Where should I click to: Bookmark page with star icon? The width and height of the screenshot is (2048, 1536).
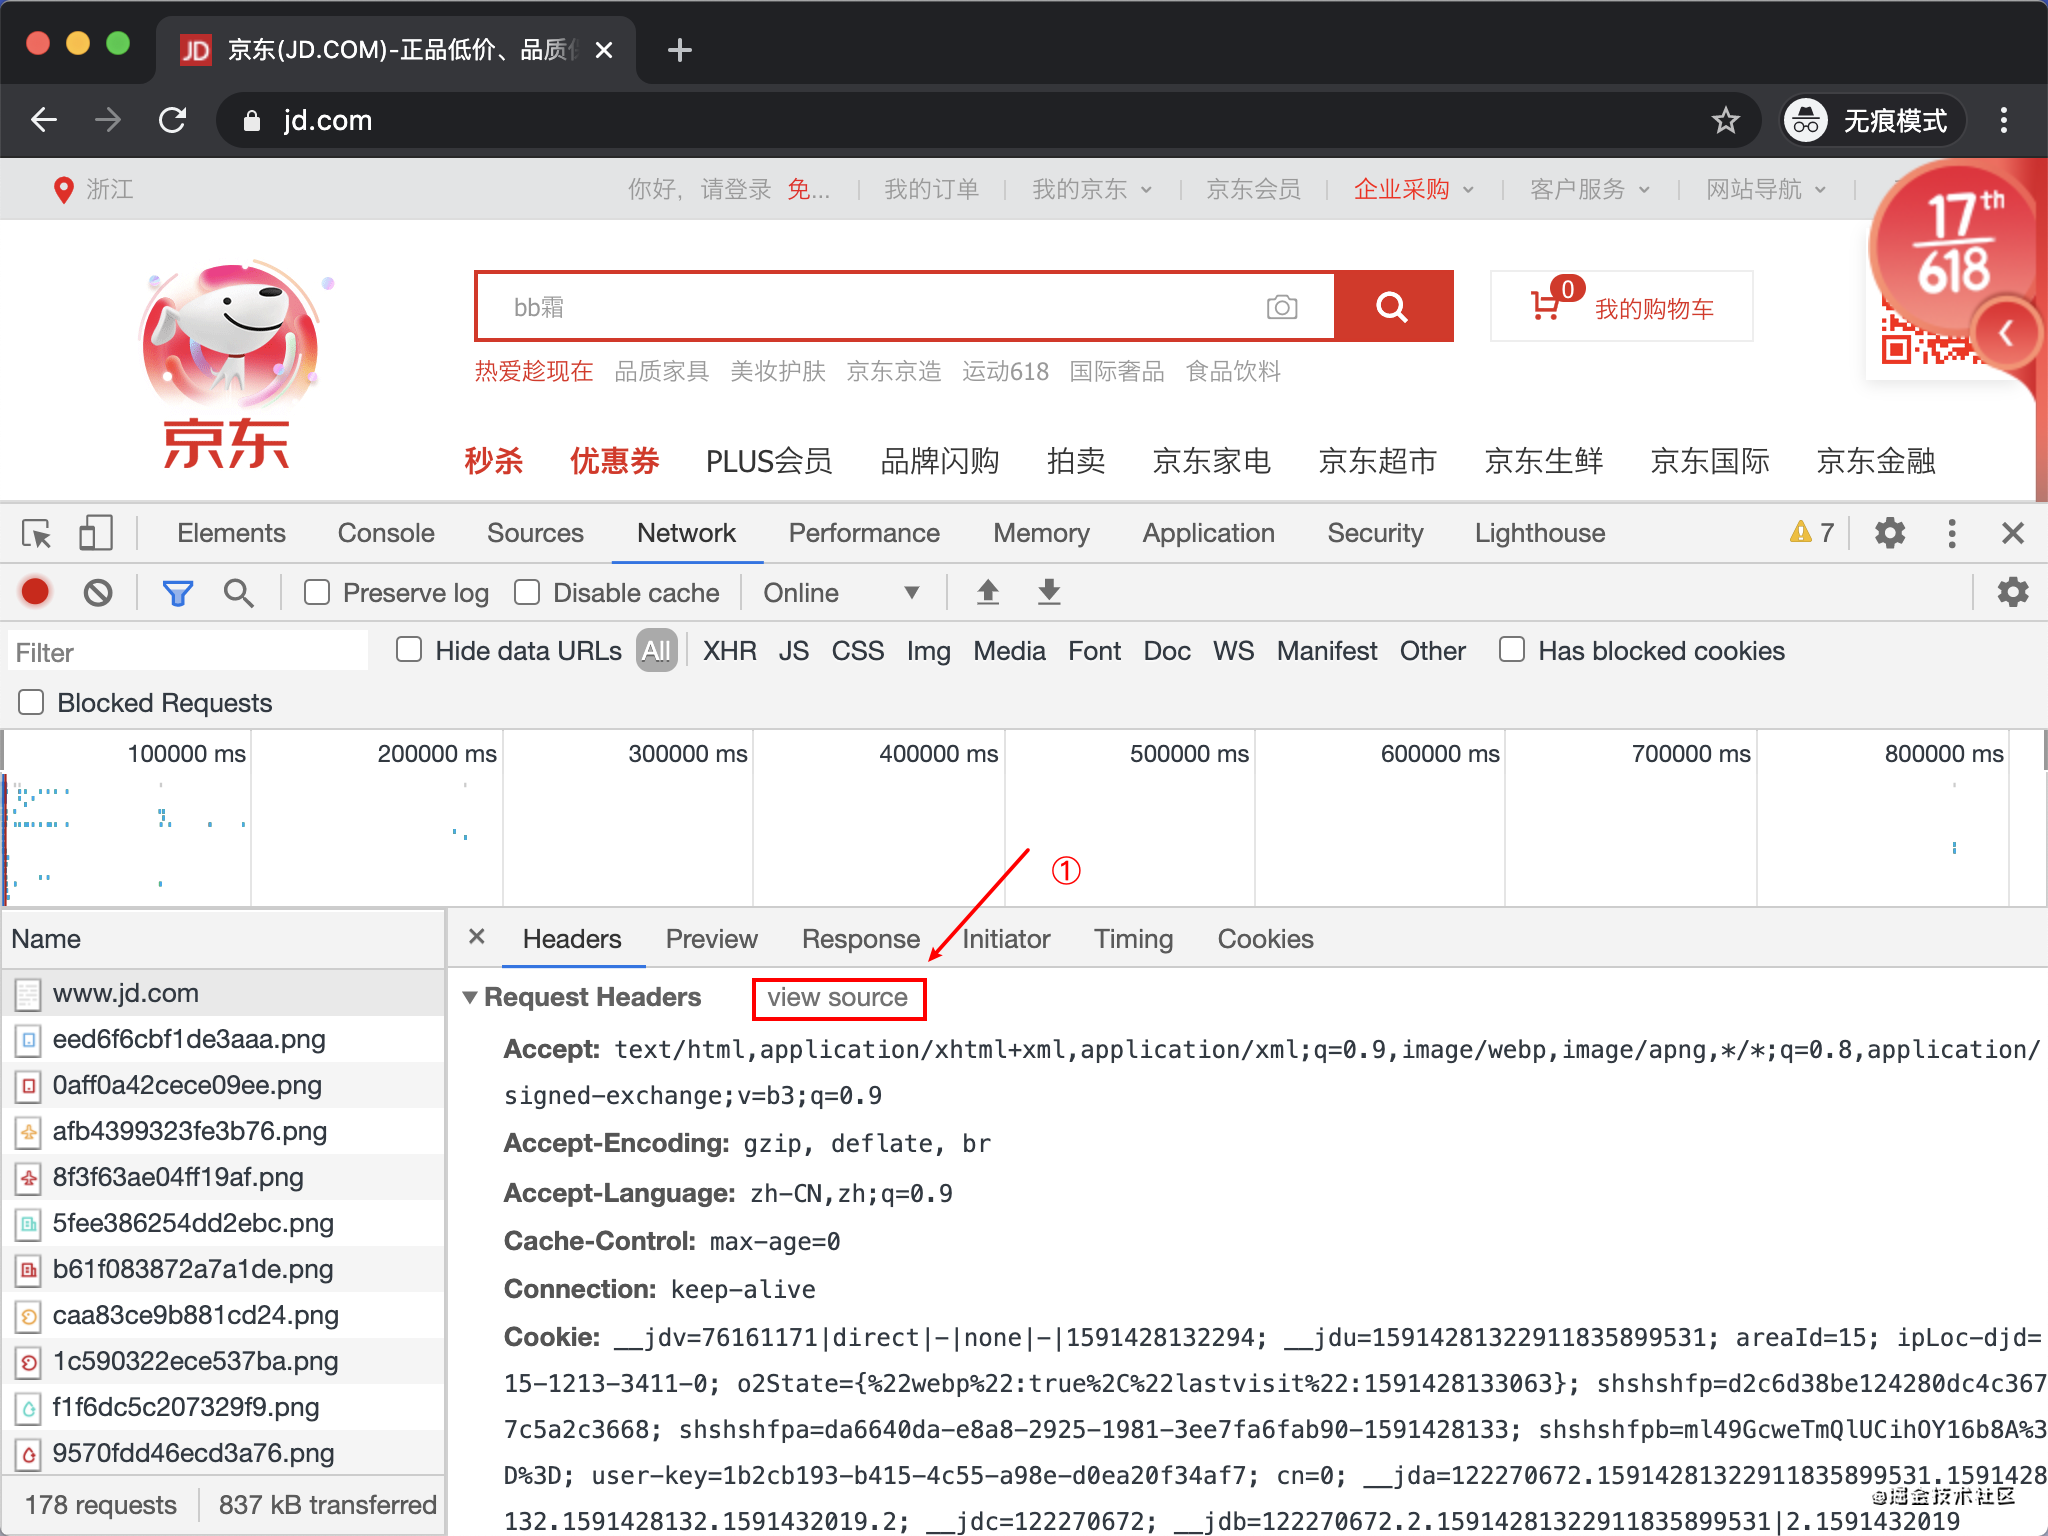(1725, 121)
